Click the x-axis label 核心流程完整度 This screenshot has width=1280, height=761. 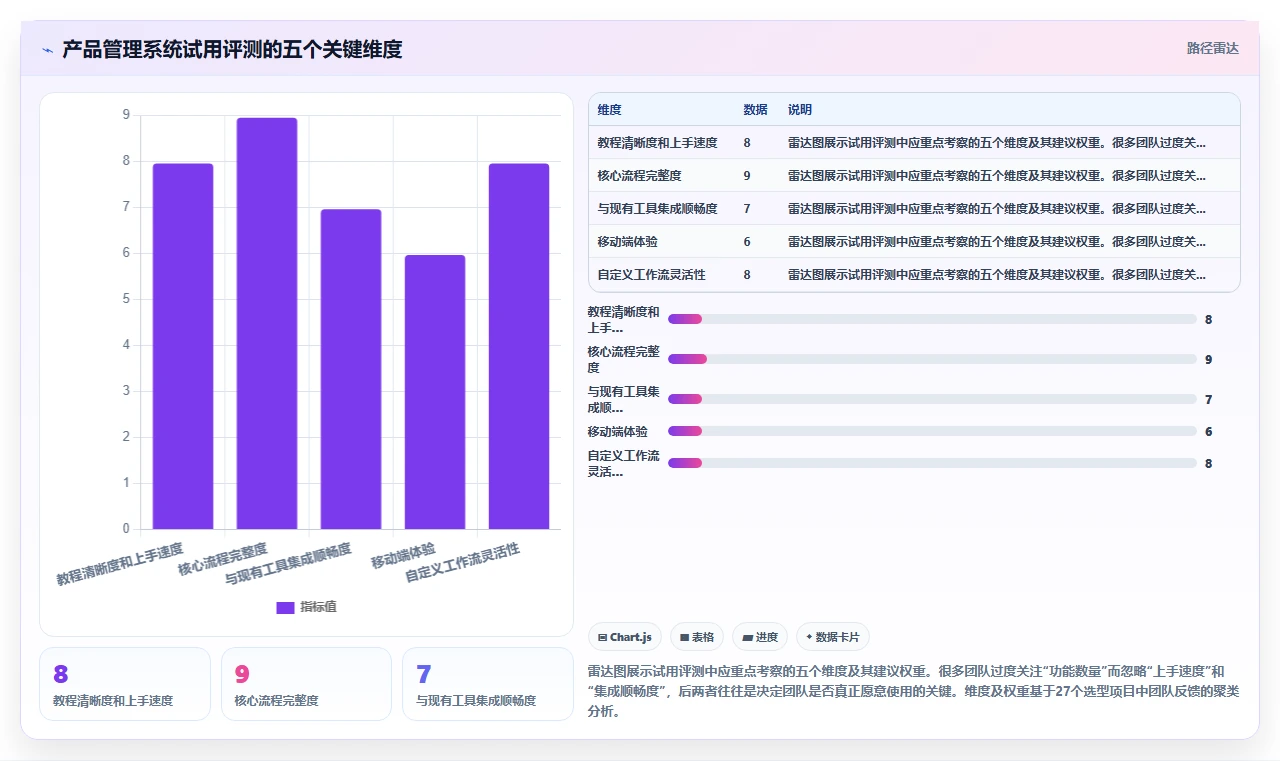coord(223,560)
